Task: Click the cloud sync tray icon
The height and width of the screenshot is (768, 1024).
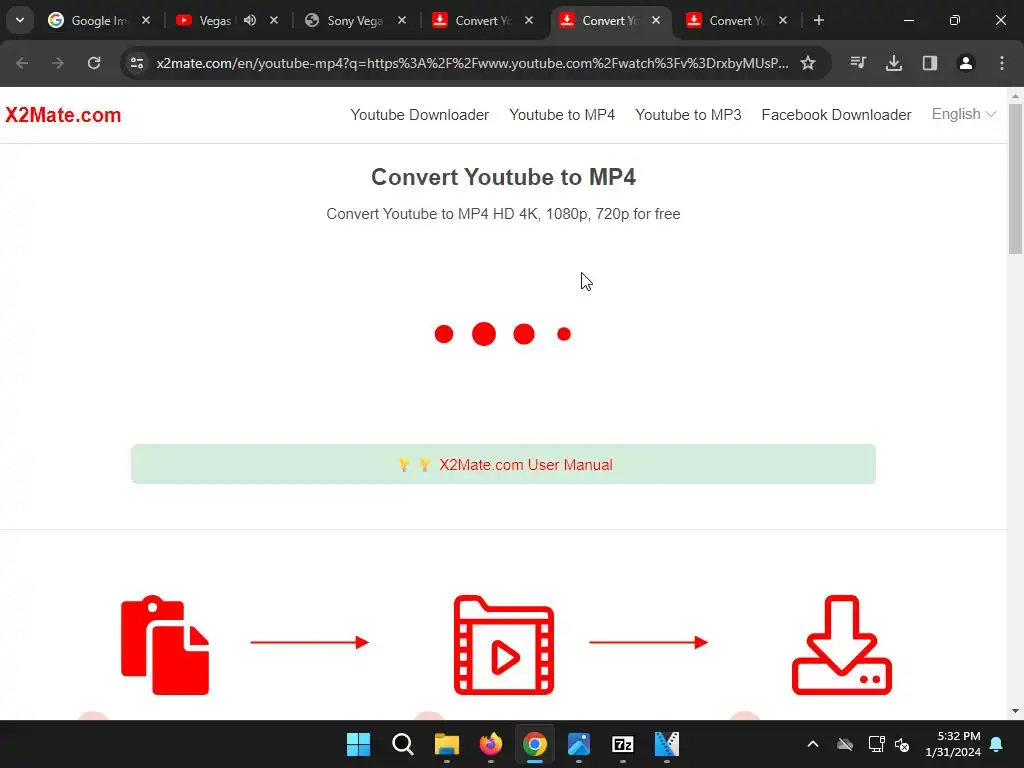Action: point(845,744)
